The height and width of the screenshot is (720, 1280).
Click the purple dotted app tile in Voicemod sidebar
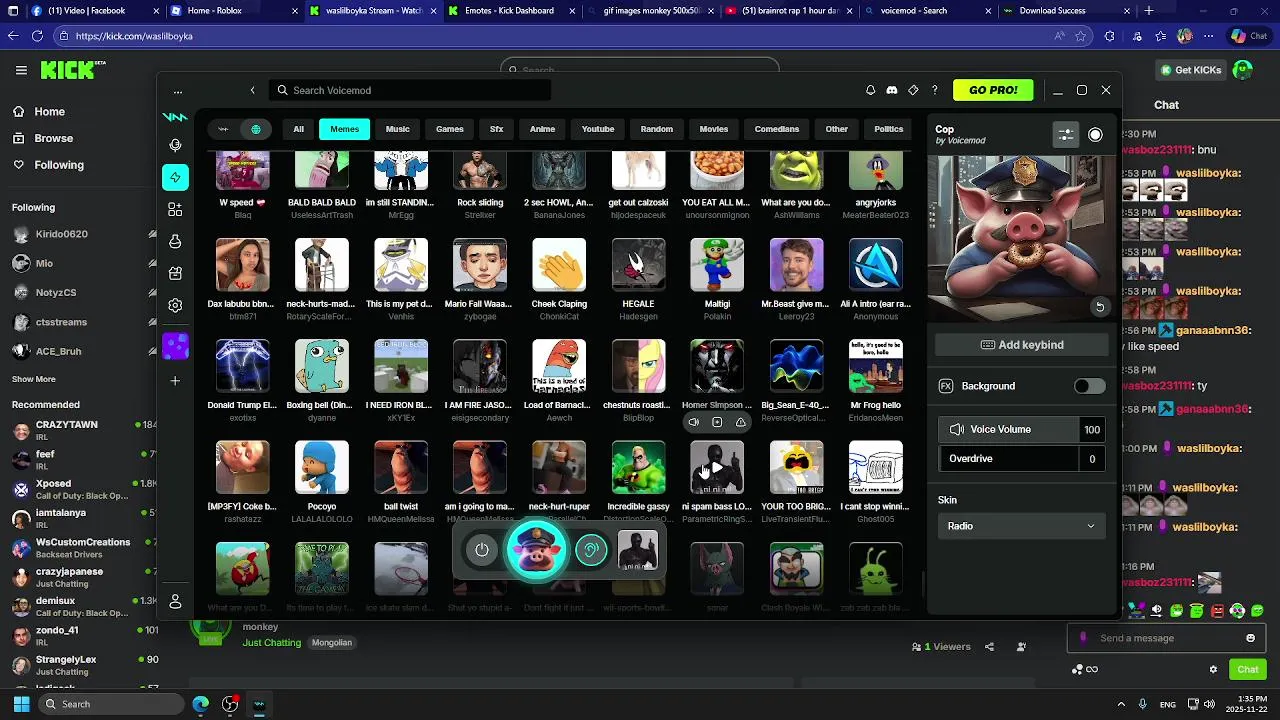(x=175, y=346)
